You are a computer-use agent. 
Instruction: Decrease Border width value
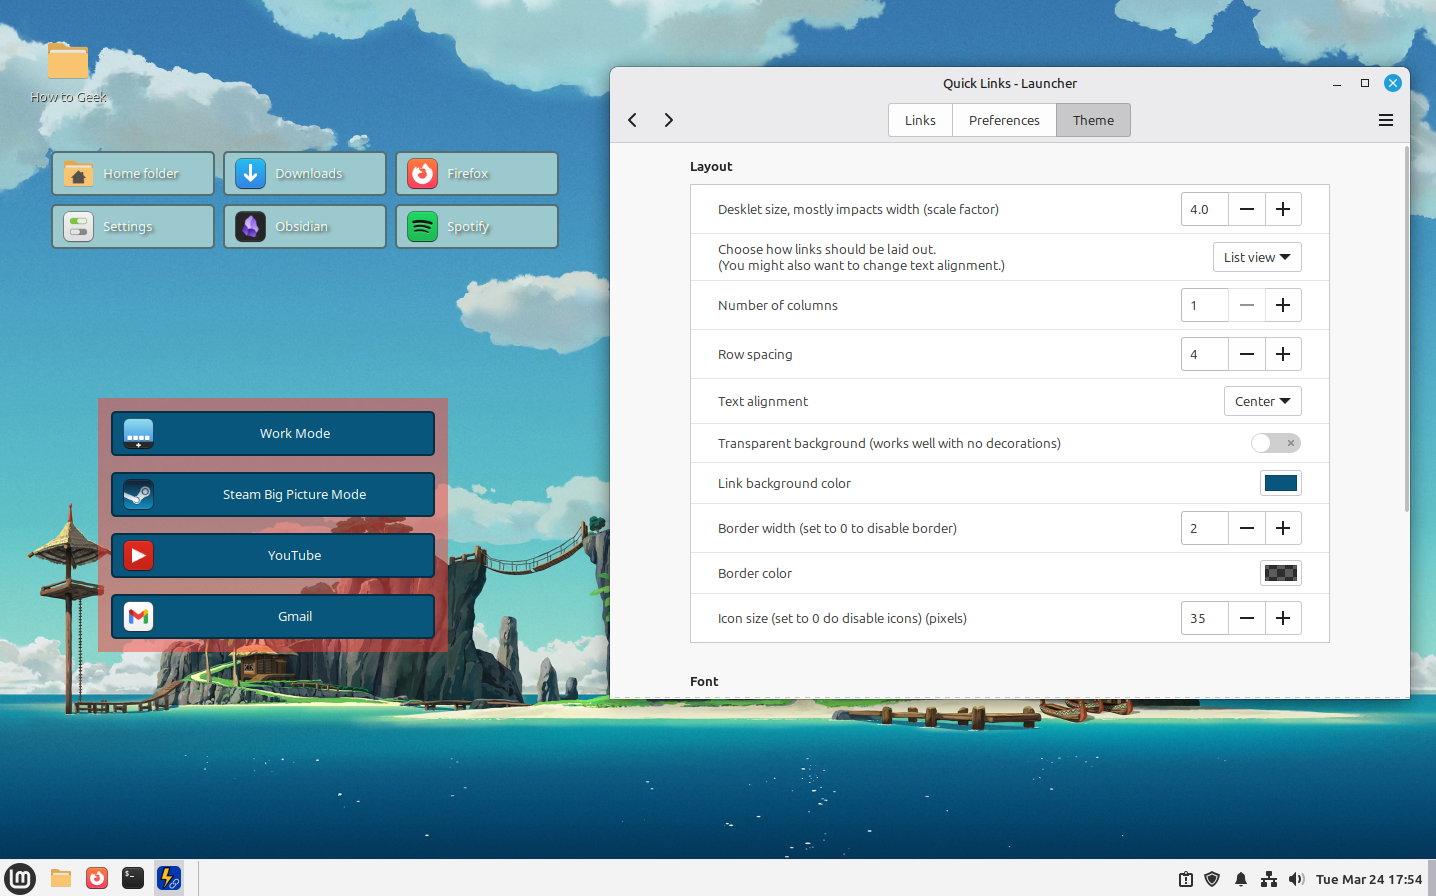click(1247, 528)
